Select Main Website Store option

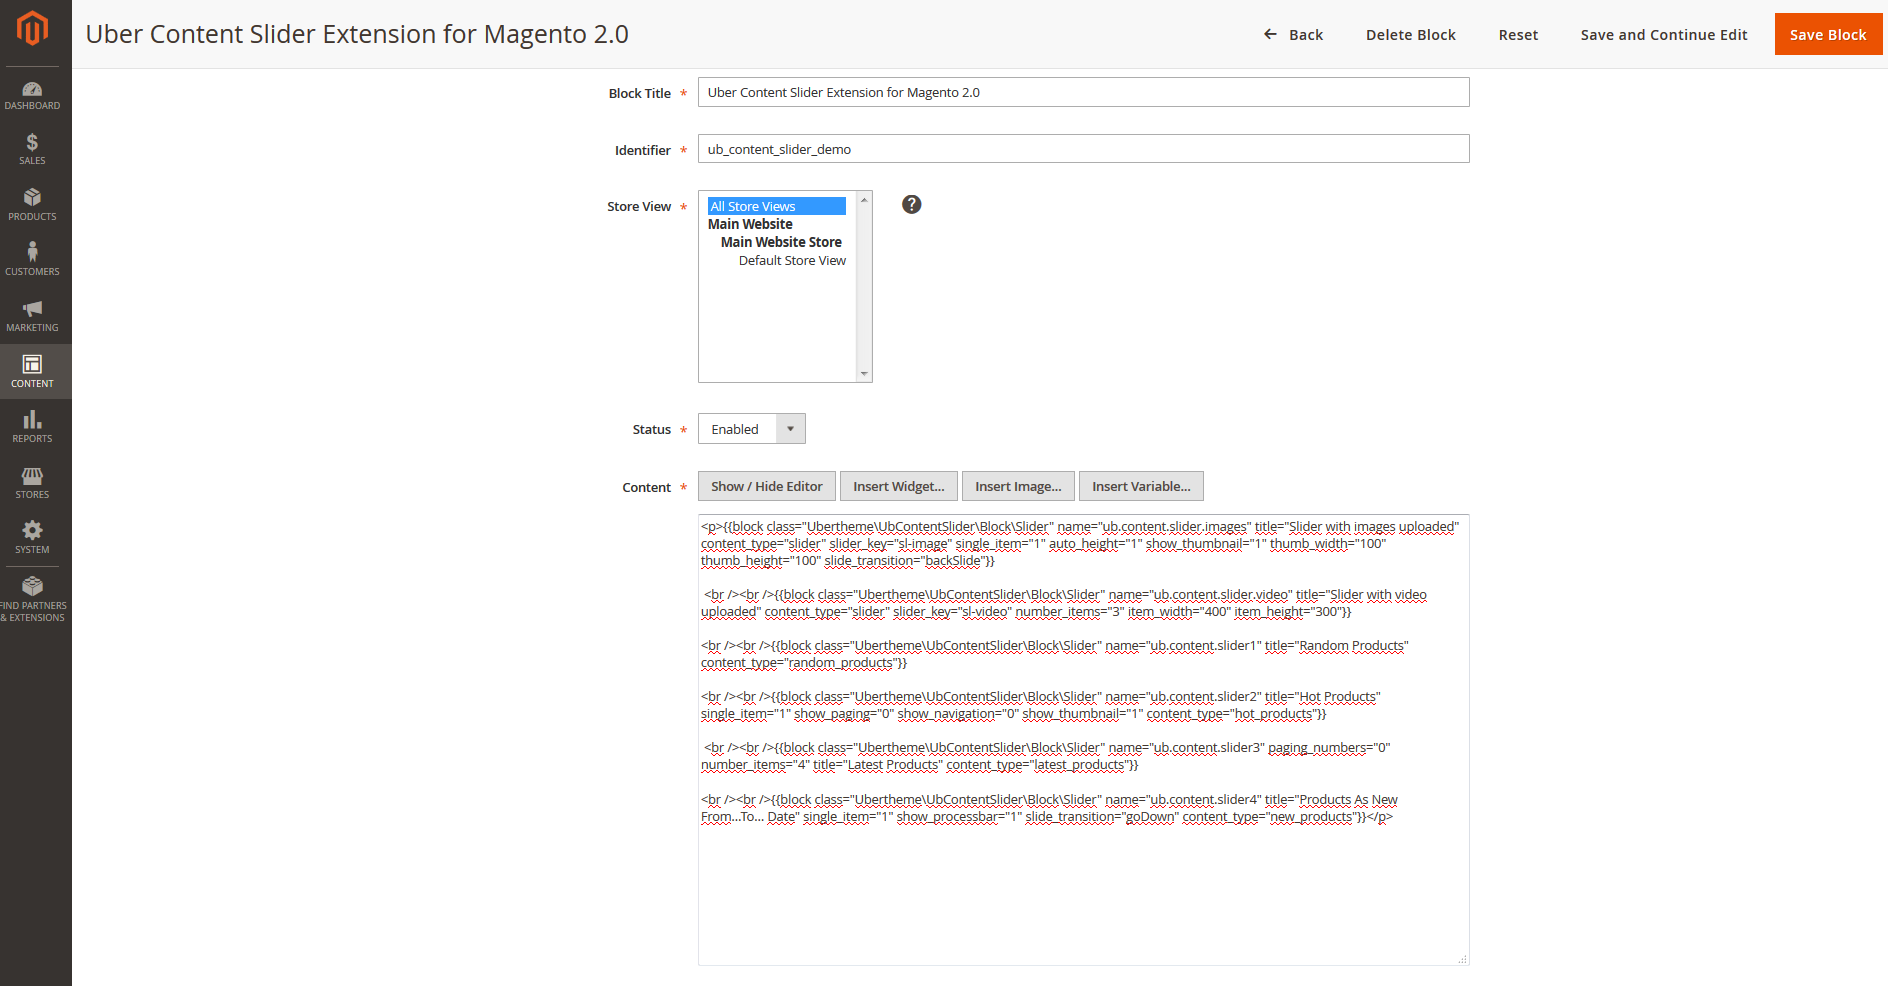(781, 242)
